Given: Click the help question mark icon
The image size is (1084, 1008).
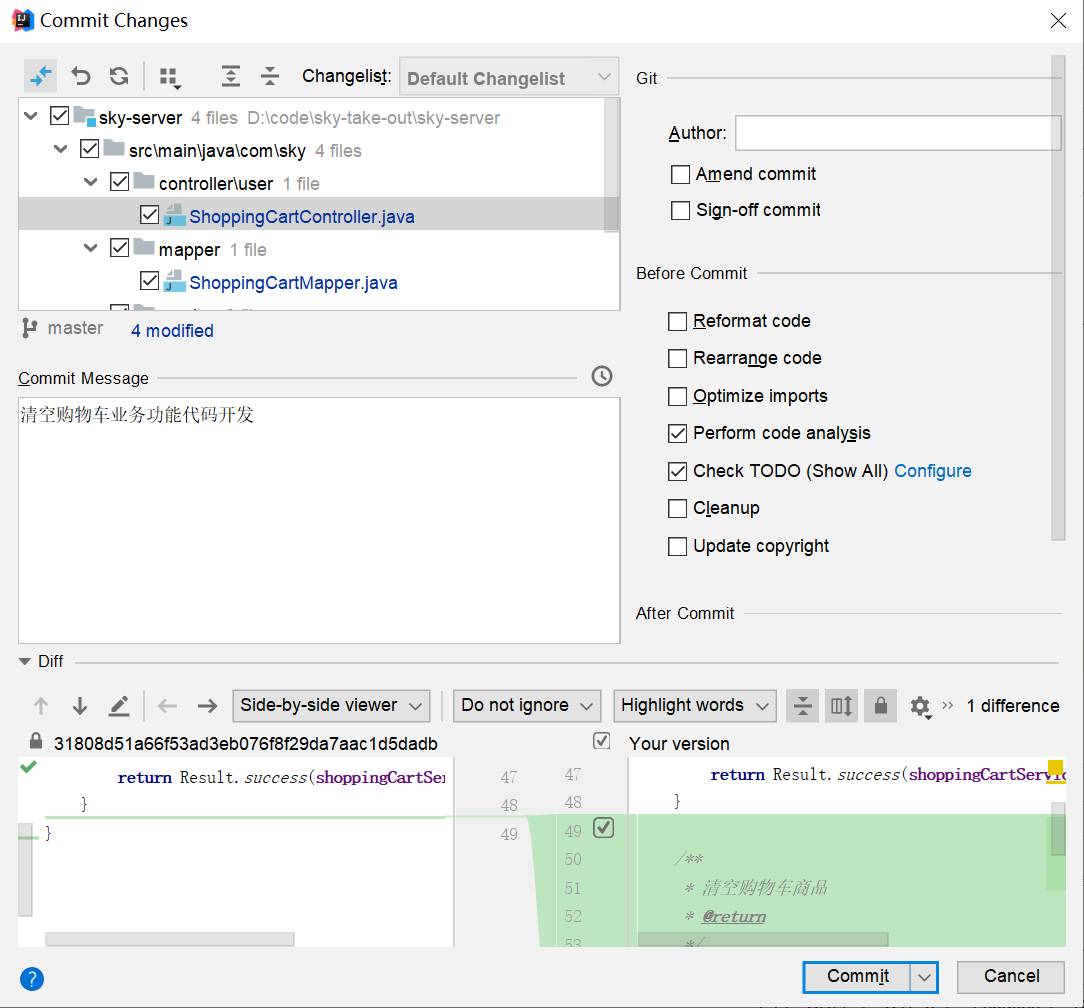Looking at the screenshot, I should pos(32,978).
